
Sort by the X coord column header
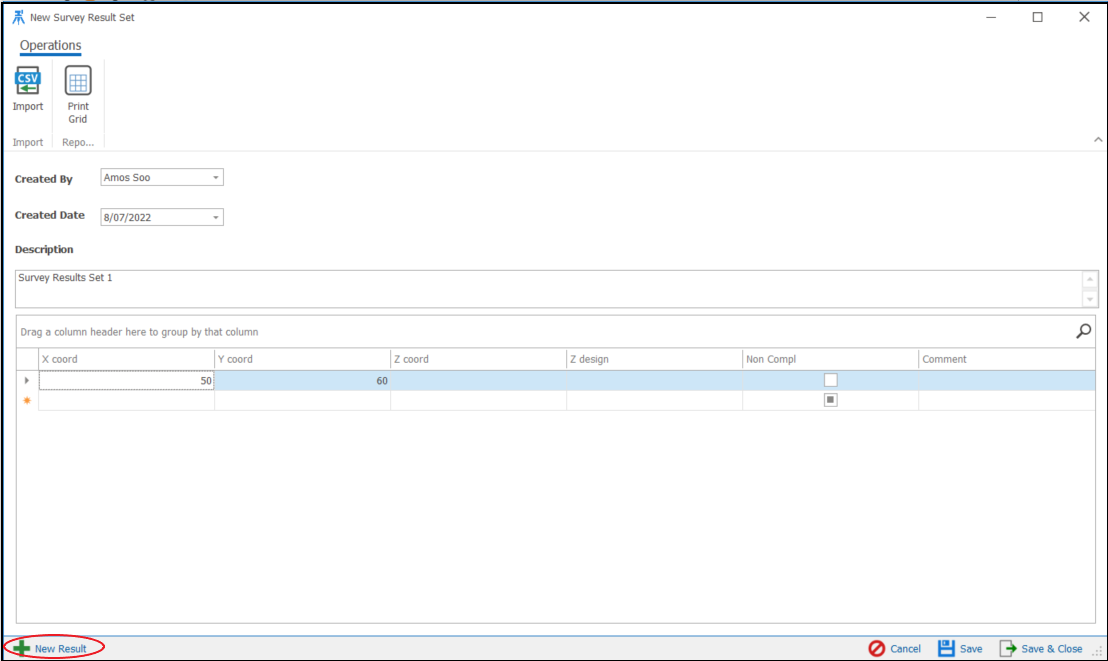[x=126, y=359]
